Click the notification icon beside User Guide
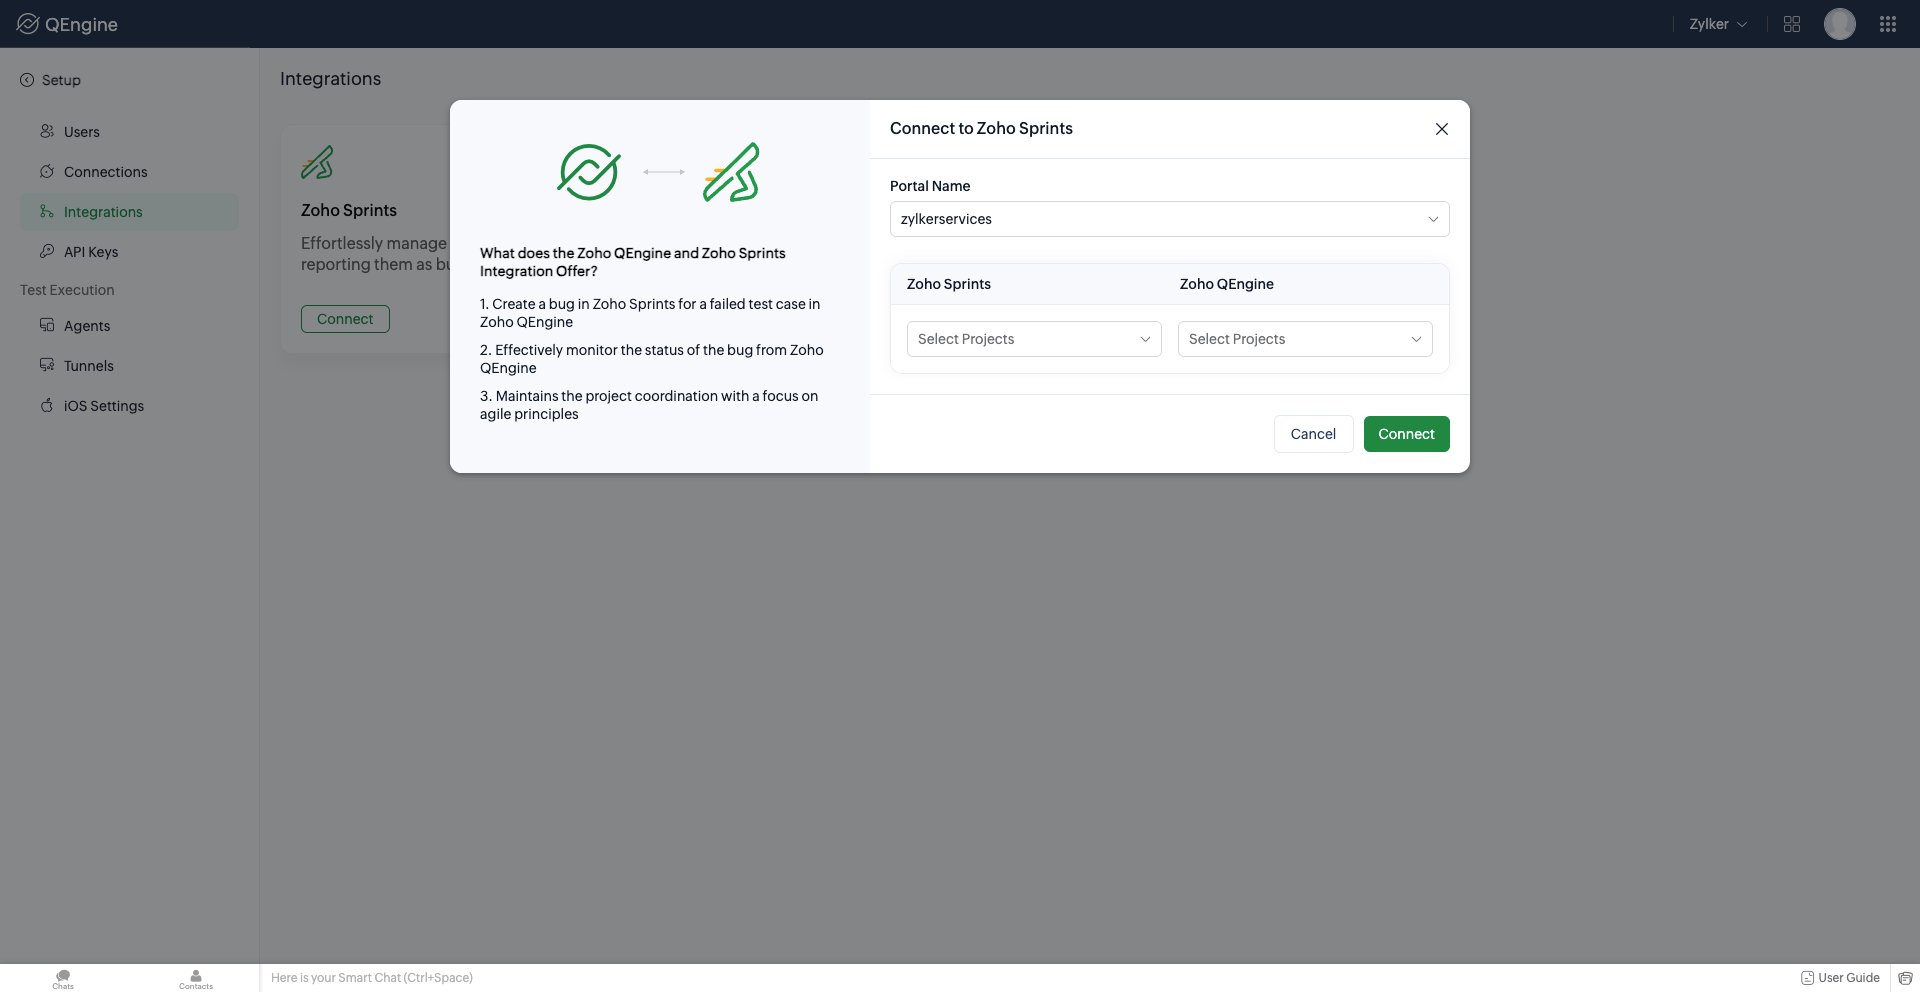This screenshot has height=992, width=1920. point(1906,978)
